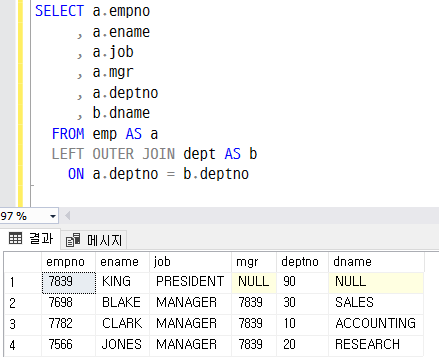Click the empno 7566 cell
This screenshot has height=362, width=439.
[x=69, y=345]
